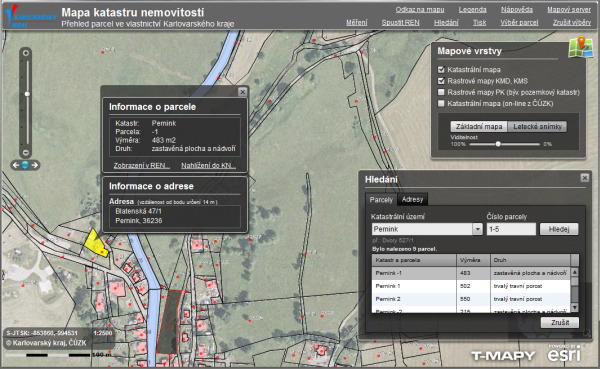Click the Katastr a parcela column header
This screenshot has width=600, height=369.
414,260
